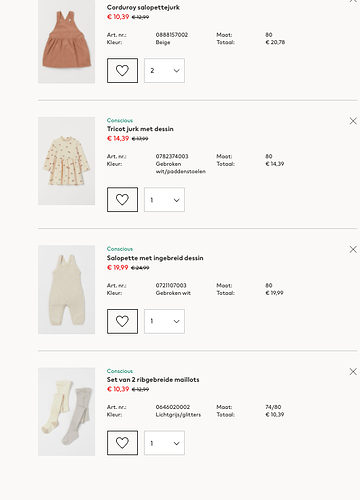Open Set van 2 ribgebreide maillots link
The height and width of the screenshot is (500, 360).
click(153, 380)
